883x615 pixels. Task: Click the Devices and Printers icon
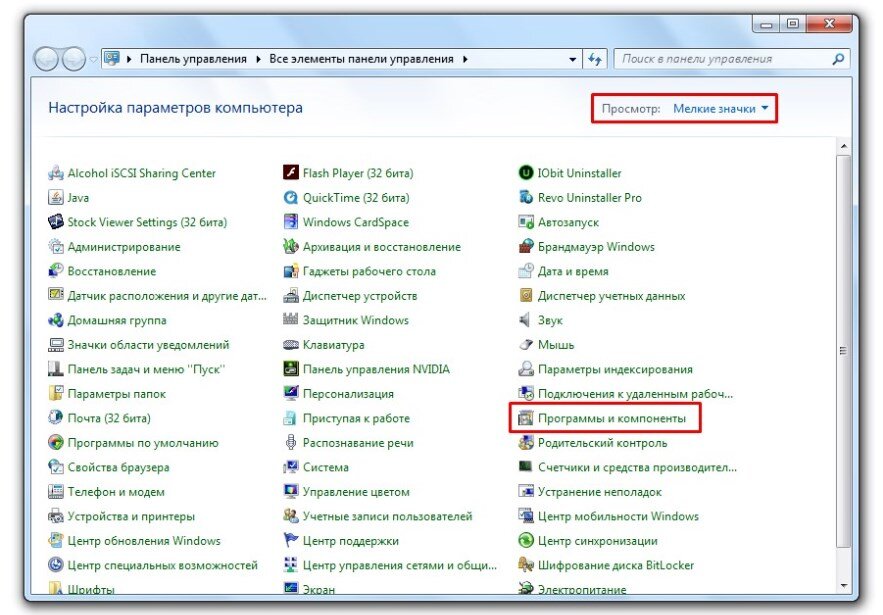55,516
